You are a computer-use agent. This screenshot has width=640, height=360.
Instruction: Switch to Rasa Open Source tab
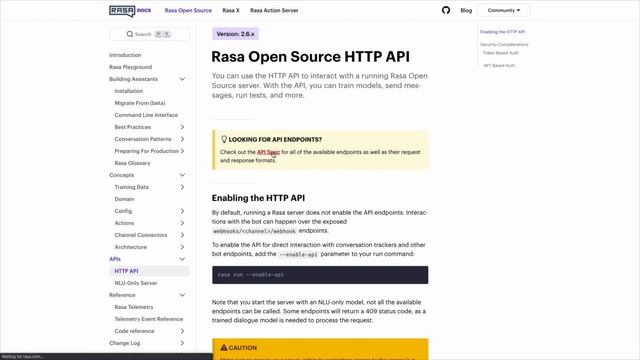click(188, 11)
